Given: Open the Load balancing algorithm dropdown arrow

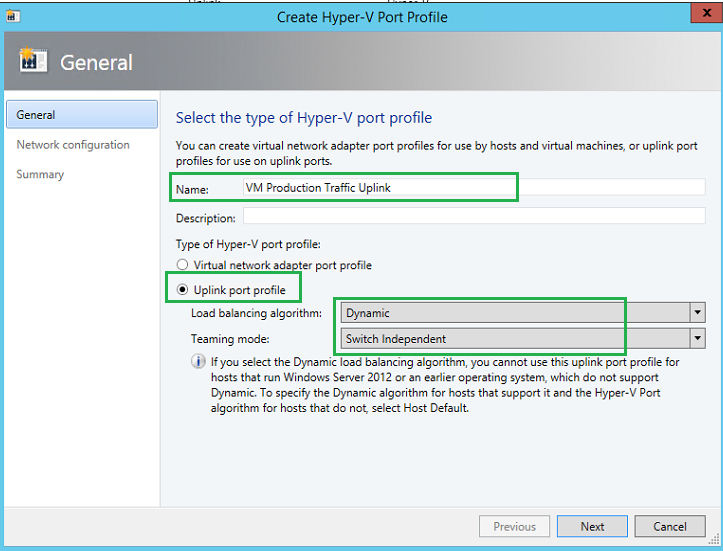Looking at the screenshot, I should click(698, 313).
